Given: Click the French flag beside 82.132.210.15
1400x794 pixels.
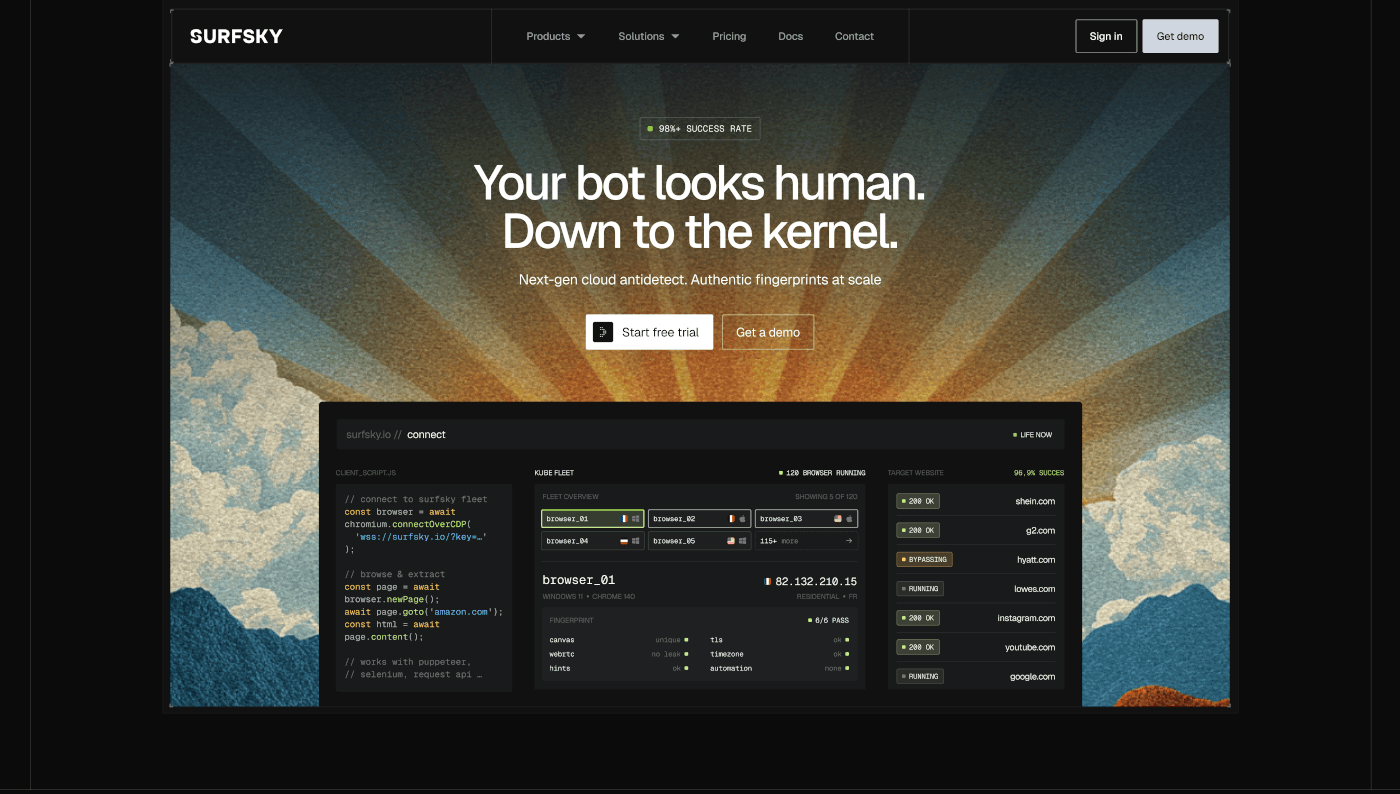Looking at the screenshot, I should point(768,581).
